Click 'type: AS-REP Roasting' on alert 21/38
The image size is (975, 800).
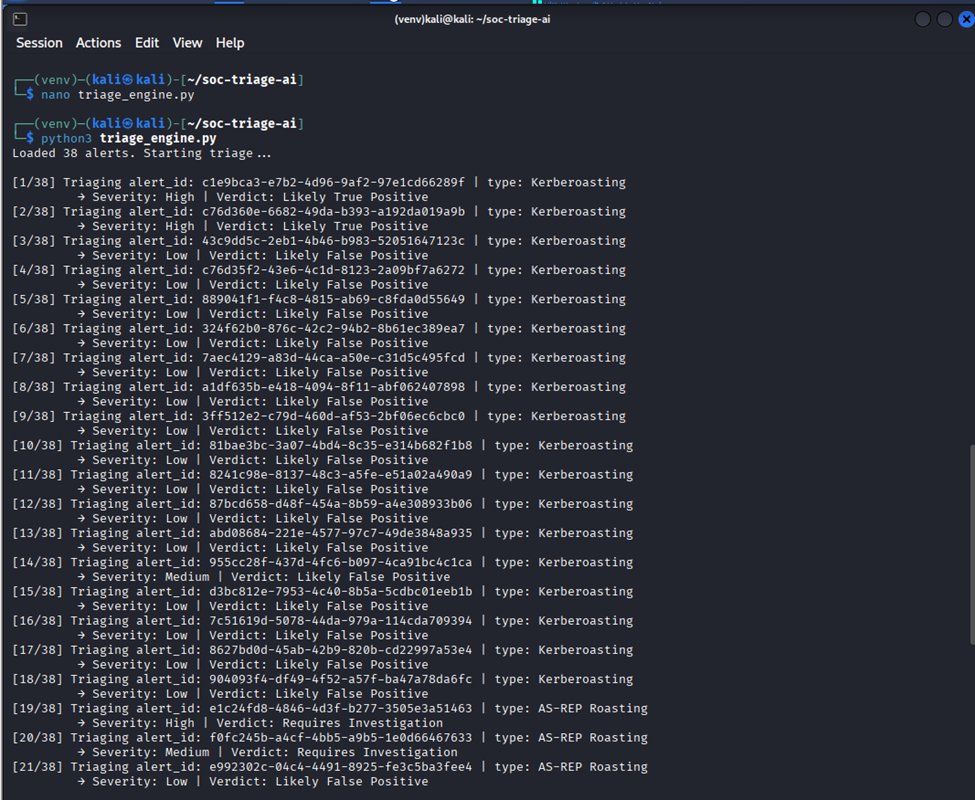[x=571, y=766]
